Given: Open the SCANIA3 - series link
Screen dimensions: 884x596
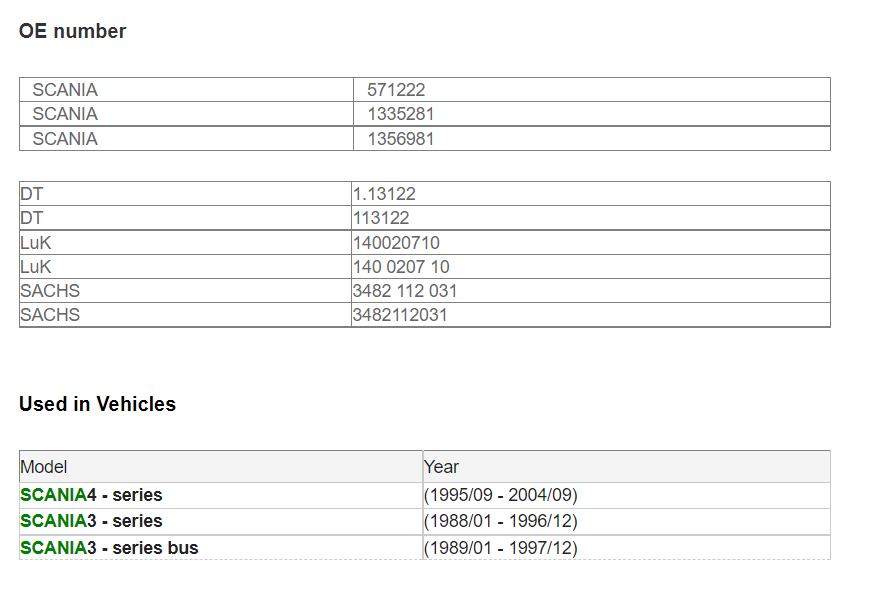Looking at the screenshot, I should (91, 521).
